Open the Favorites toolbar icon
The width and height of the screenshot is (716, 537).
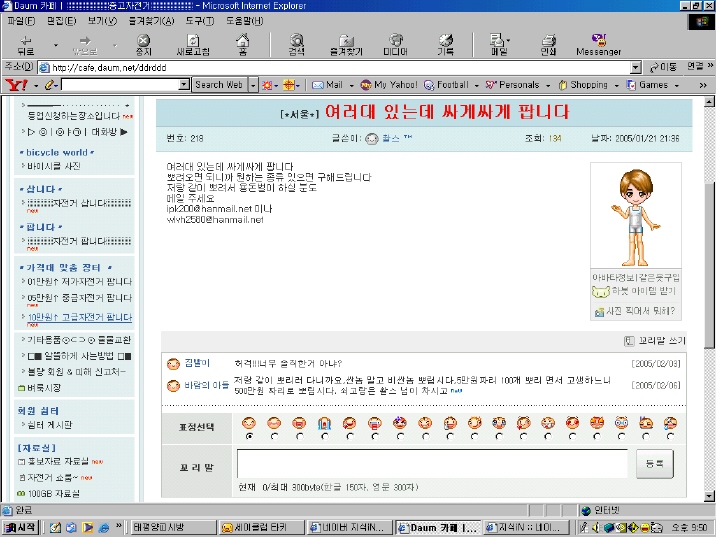click(345, 43)
